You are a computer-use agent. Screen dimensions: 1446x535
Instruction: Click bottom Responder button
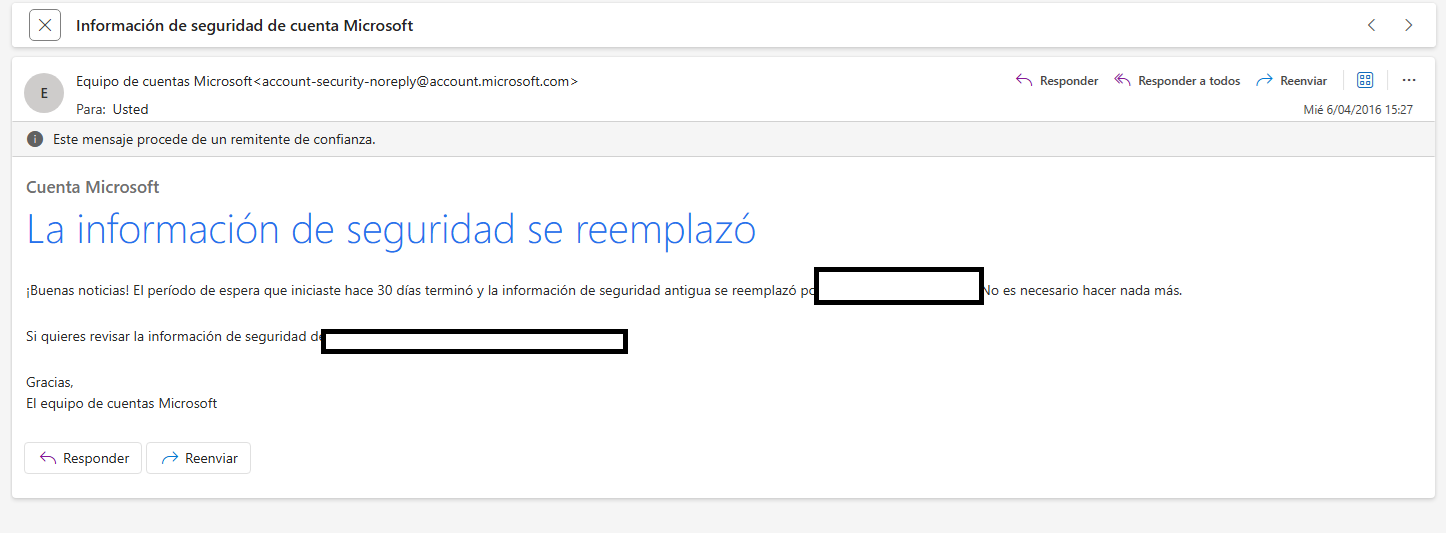(x=83, y=458)
